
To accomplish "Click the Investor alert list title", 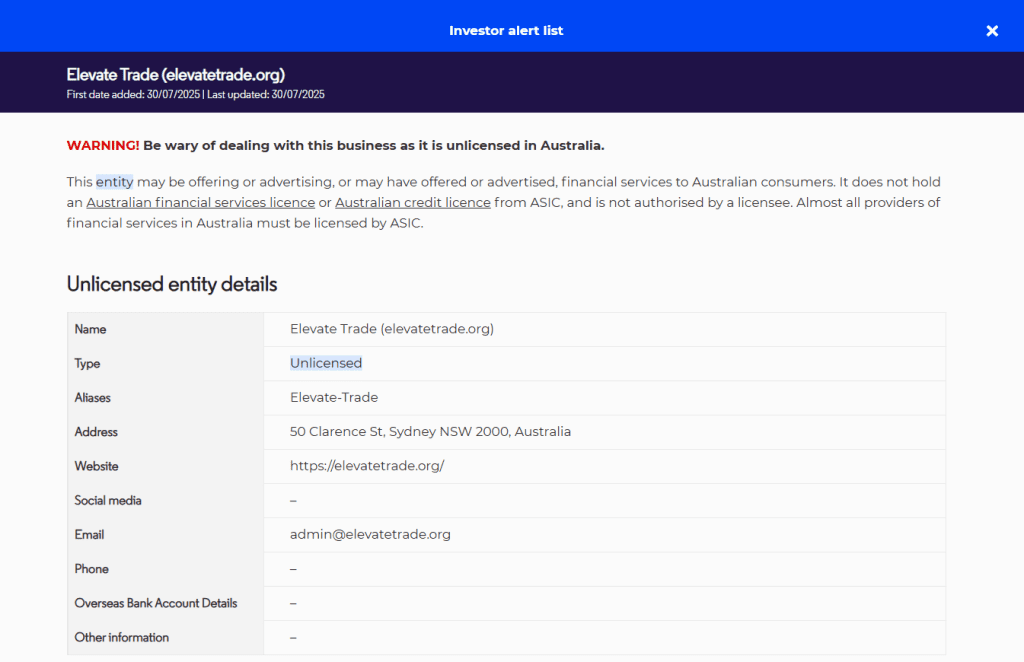I will click(x=506, y=31).
